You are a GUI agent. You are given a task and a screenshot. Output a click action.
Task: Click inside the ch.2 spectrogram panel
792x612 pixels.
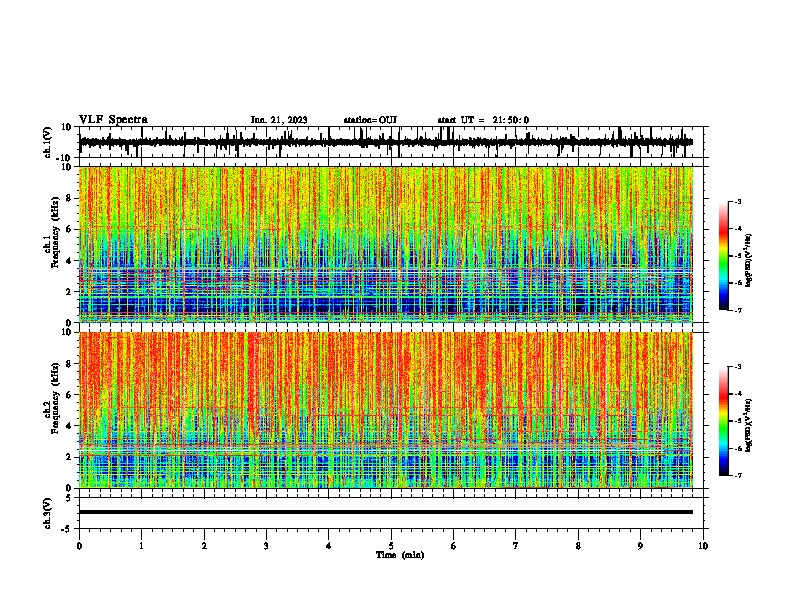tap(386, 410)
